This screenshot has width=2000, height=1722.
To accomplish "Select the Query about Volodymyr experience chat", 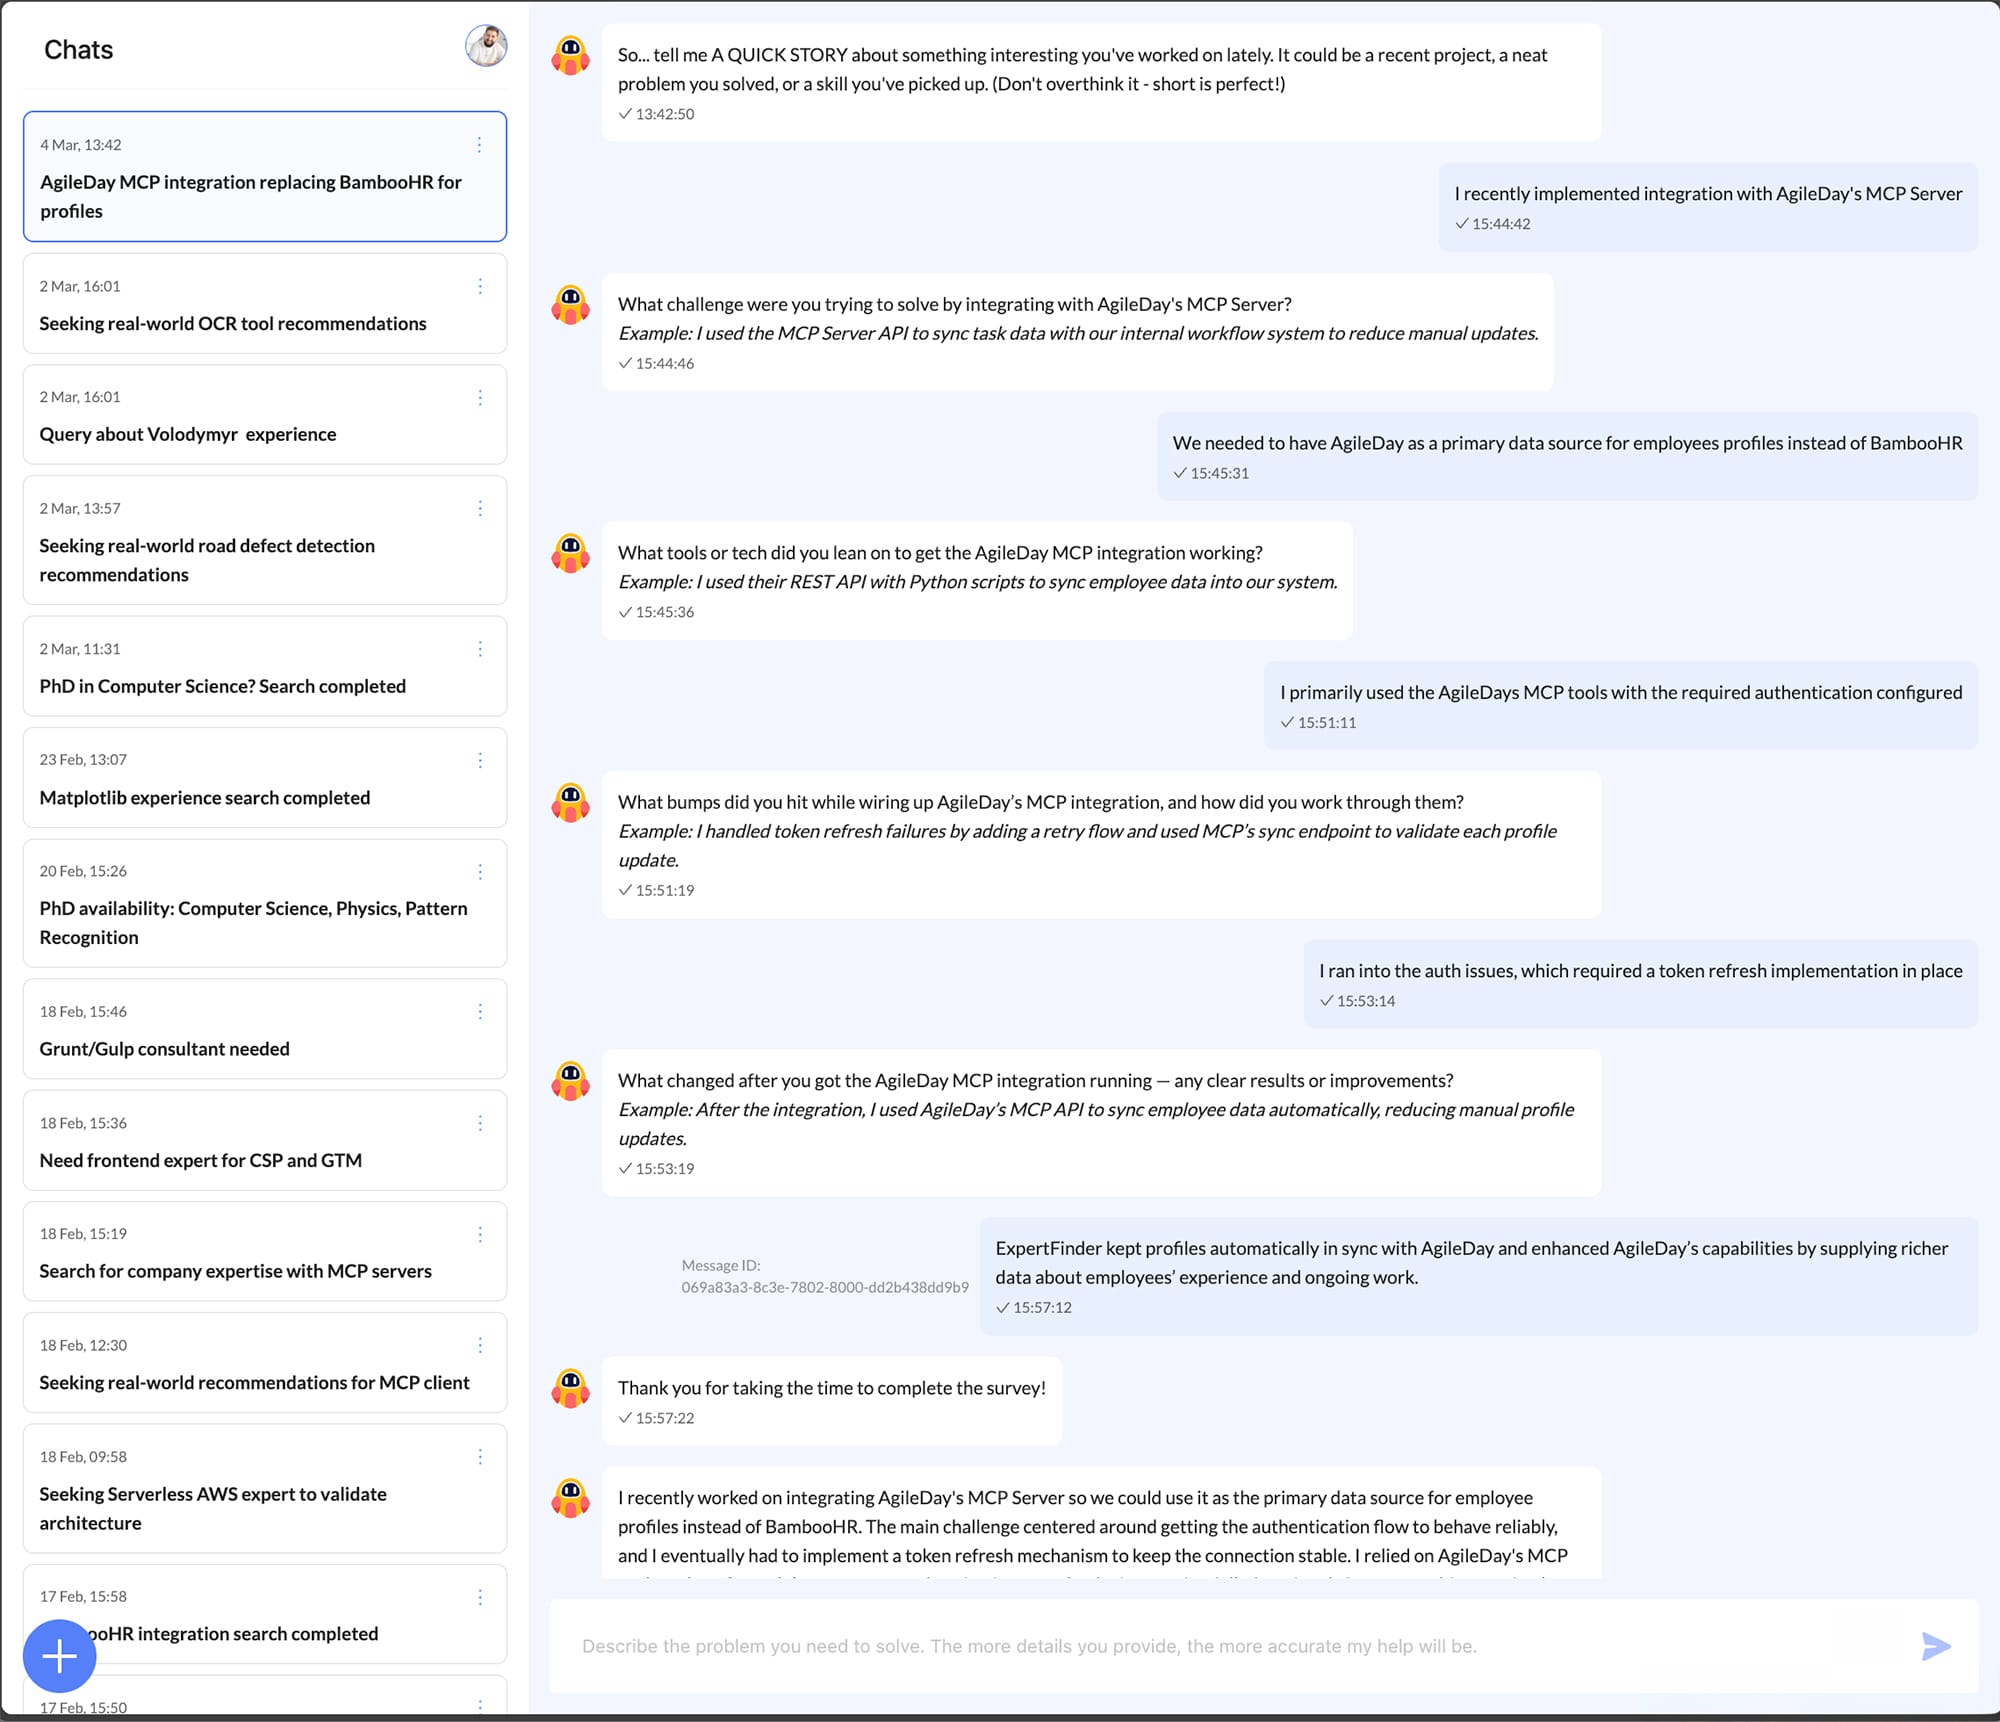I will [x=187, y=434].
